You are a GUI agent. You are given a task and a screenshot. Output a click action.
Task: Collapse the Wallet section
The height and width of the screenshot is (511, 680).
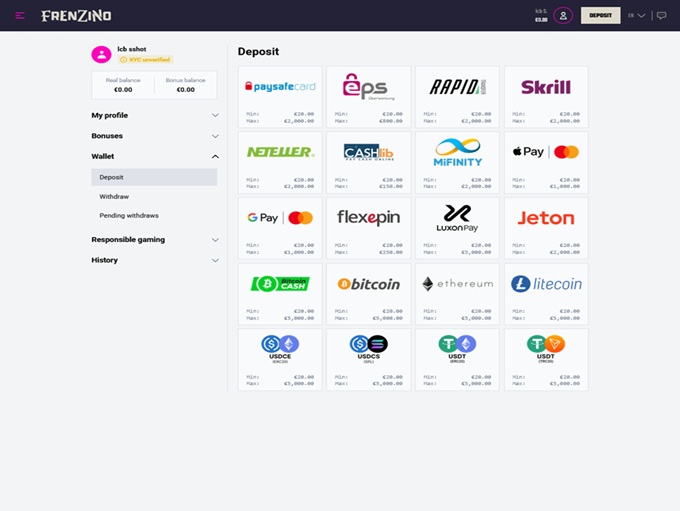pyautogui.click(x=154, y=156)
